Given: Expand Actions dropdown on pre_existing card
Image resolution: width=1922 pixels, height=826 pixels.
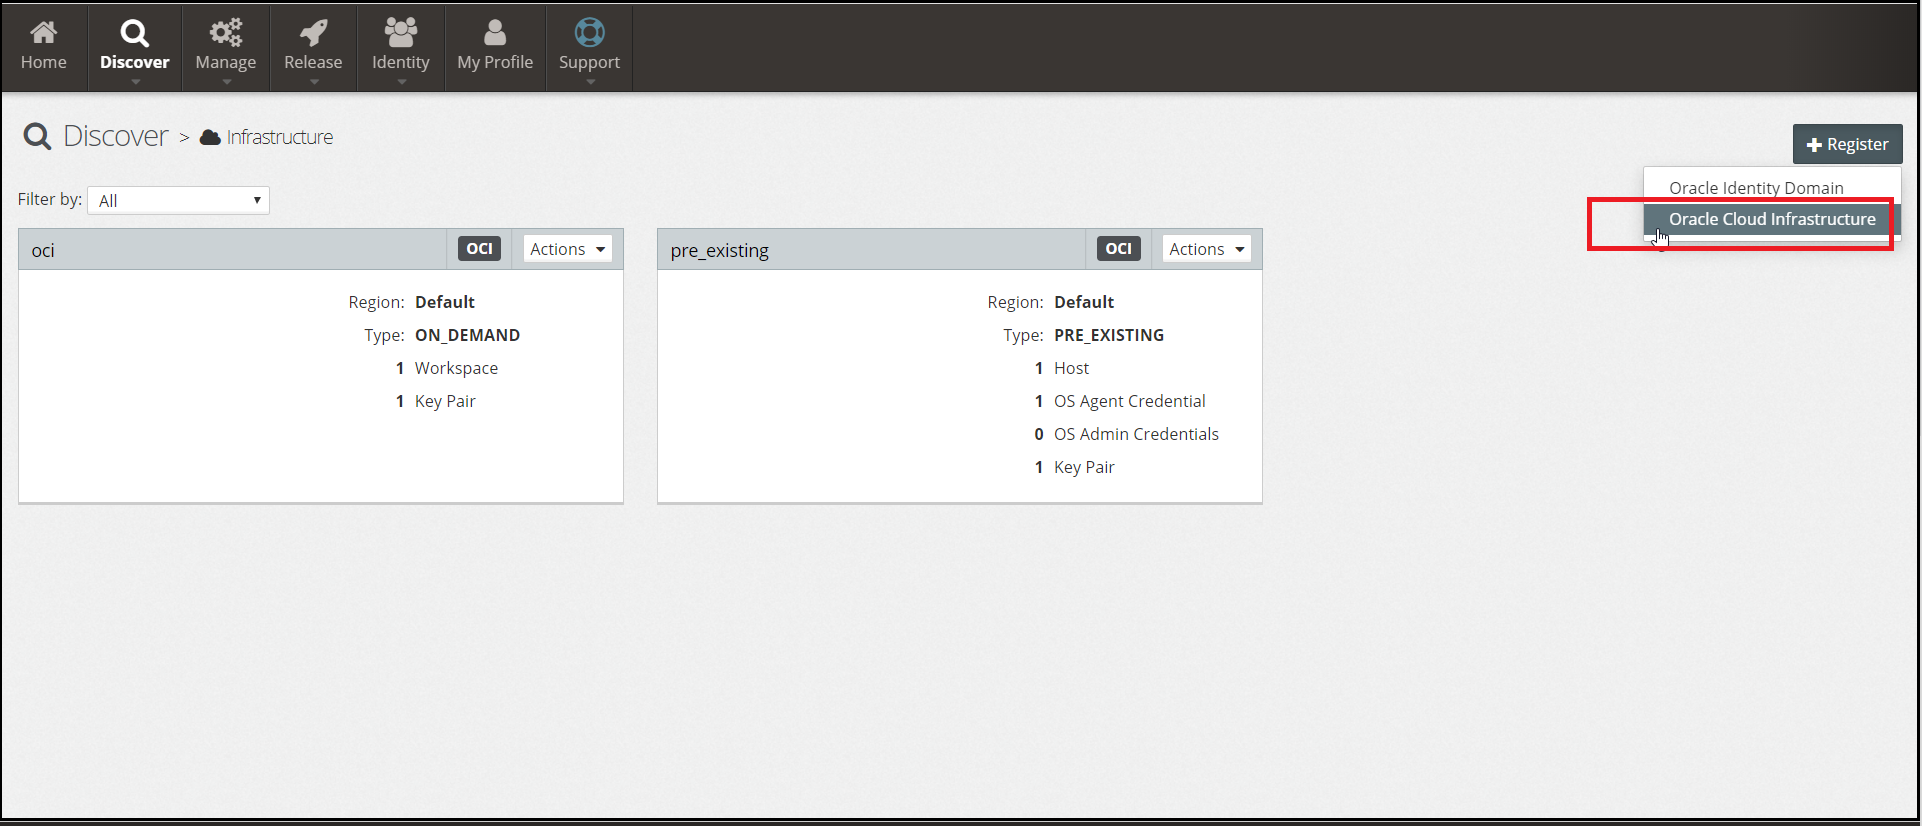Looking at the screenshot, I should (x=1206, y=249).
